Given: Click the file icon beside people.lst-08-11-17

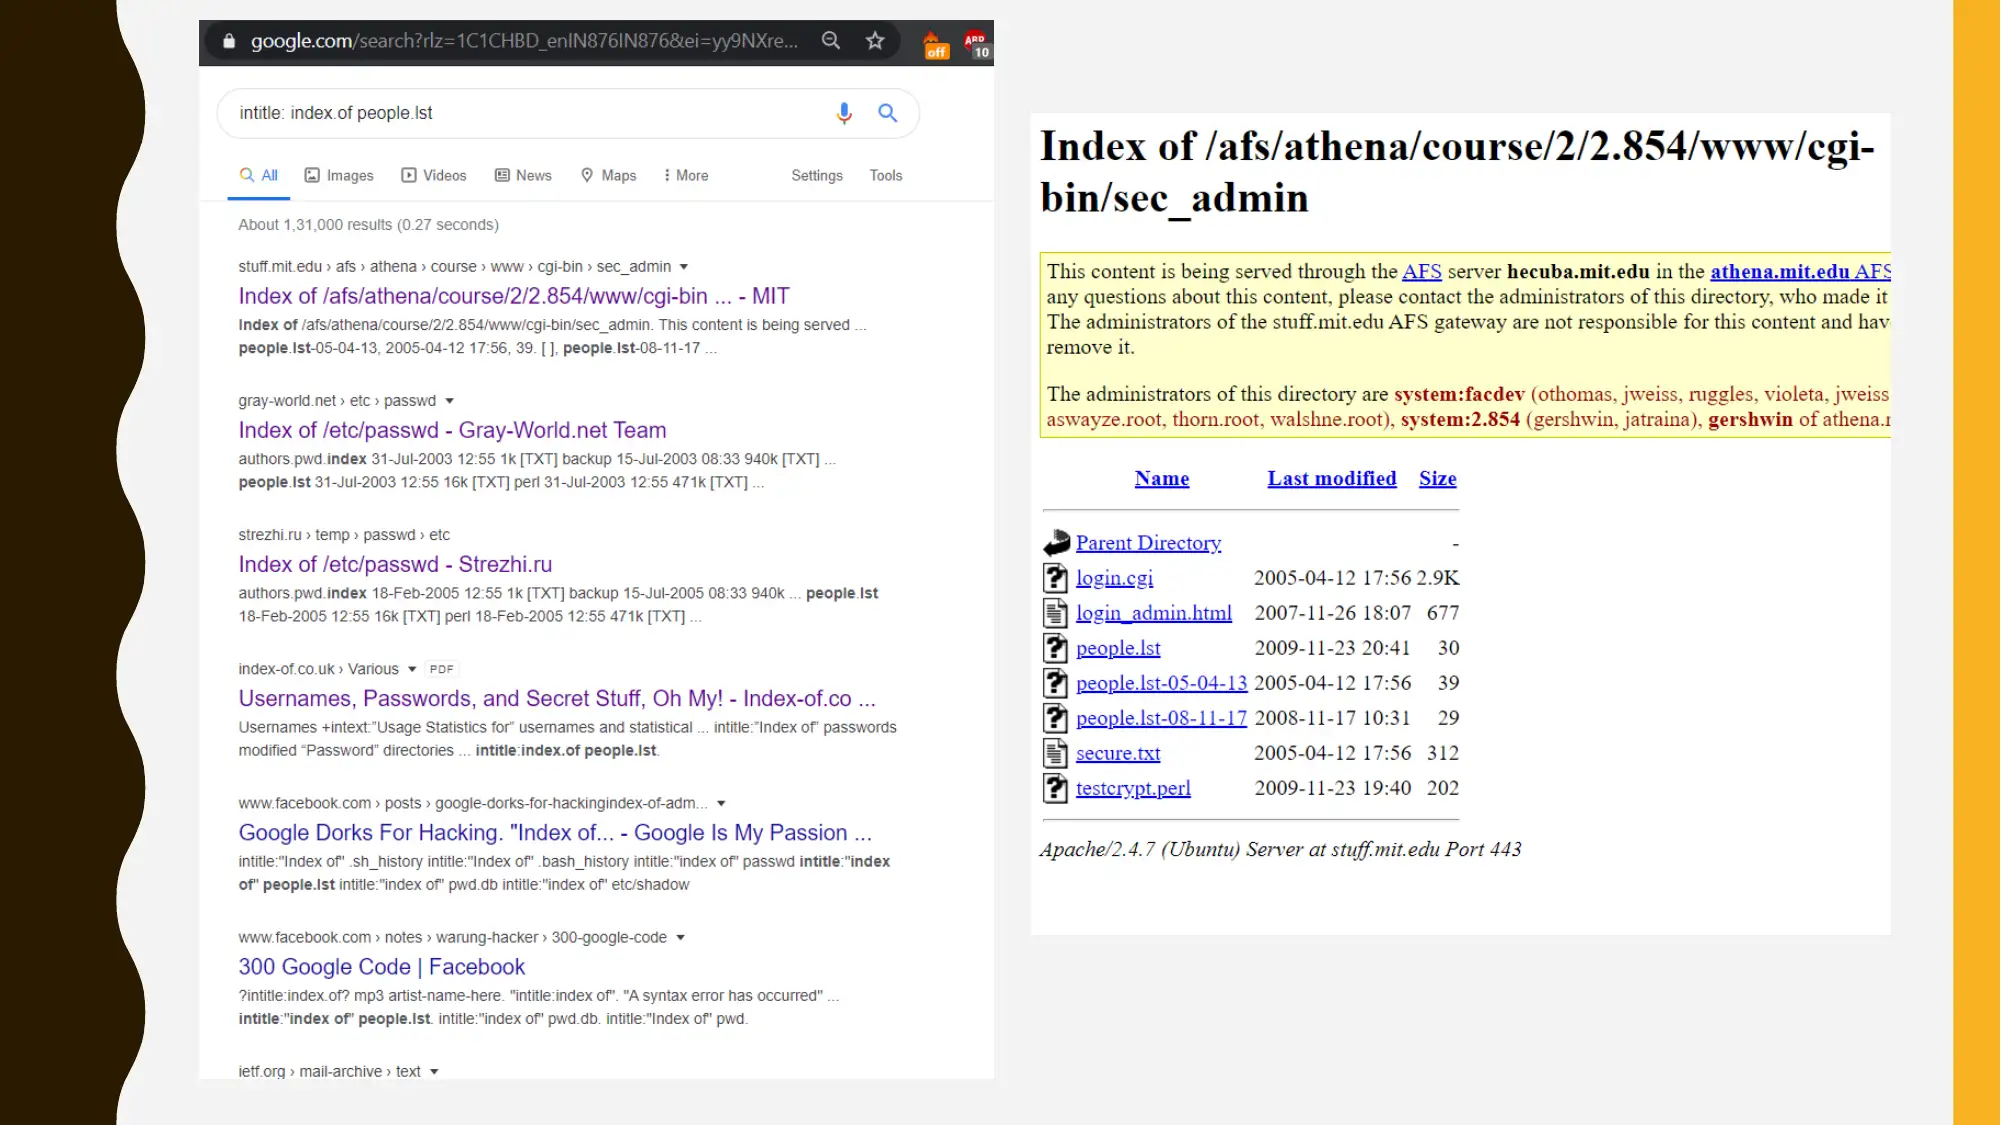Looking at the screenshot, I should (x=1056, y=718).
